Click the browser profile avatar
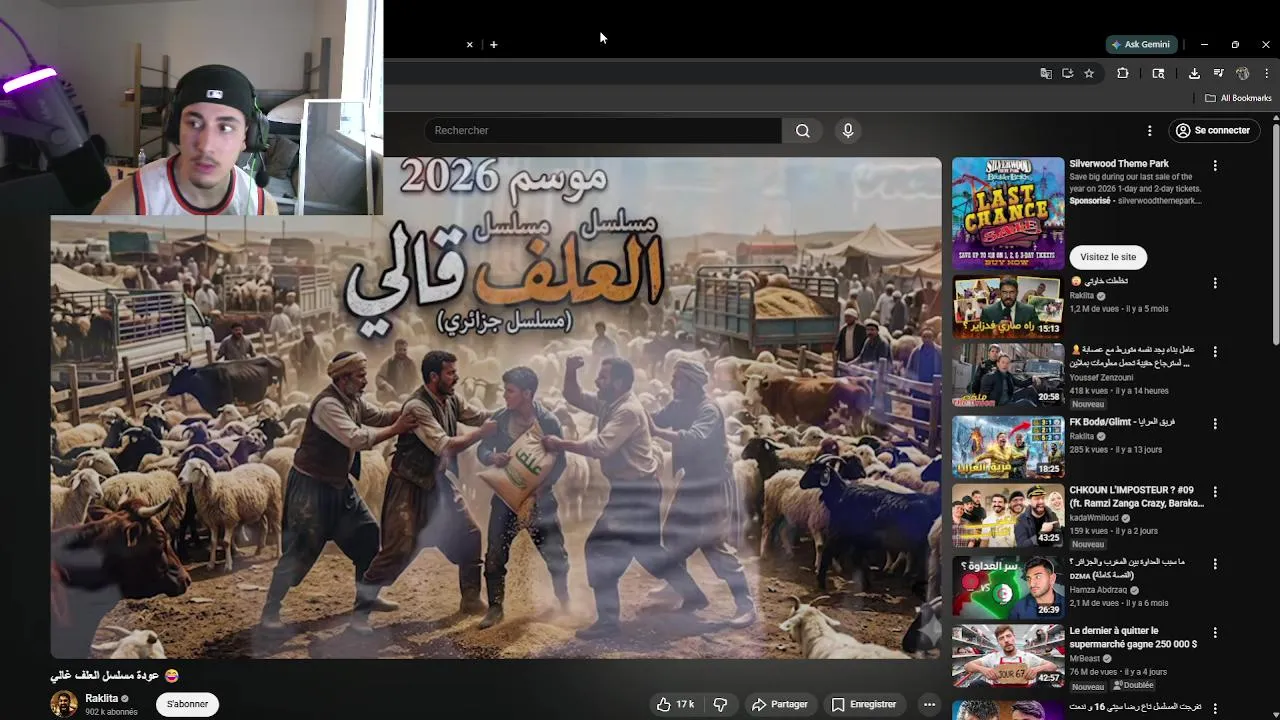This screenshot has width=1280, height=720. 1242,73
